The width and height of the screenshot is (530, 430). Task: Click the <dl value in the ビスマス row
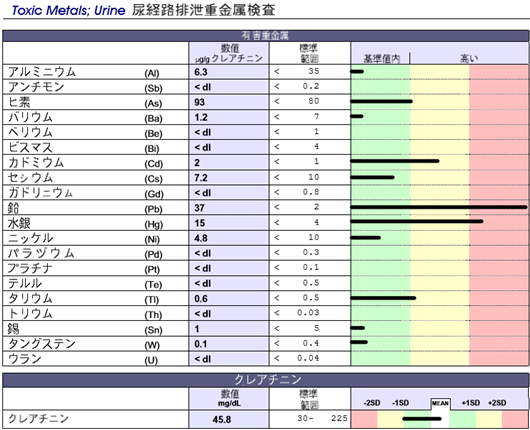coord(202,147)
